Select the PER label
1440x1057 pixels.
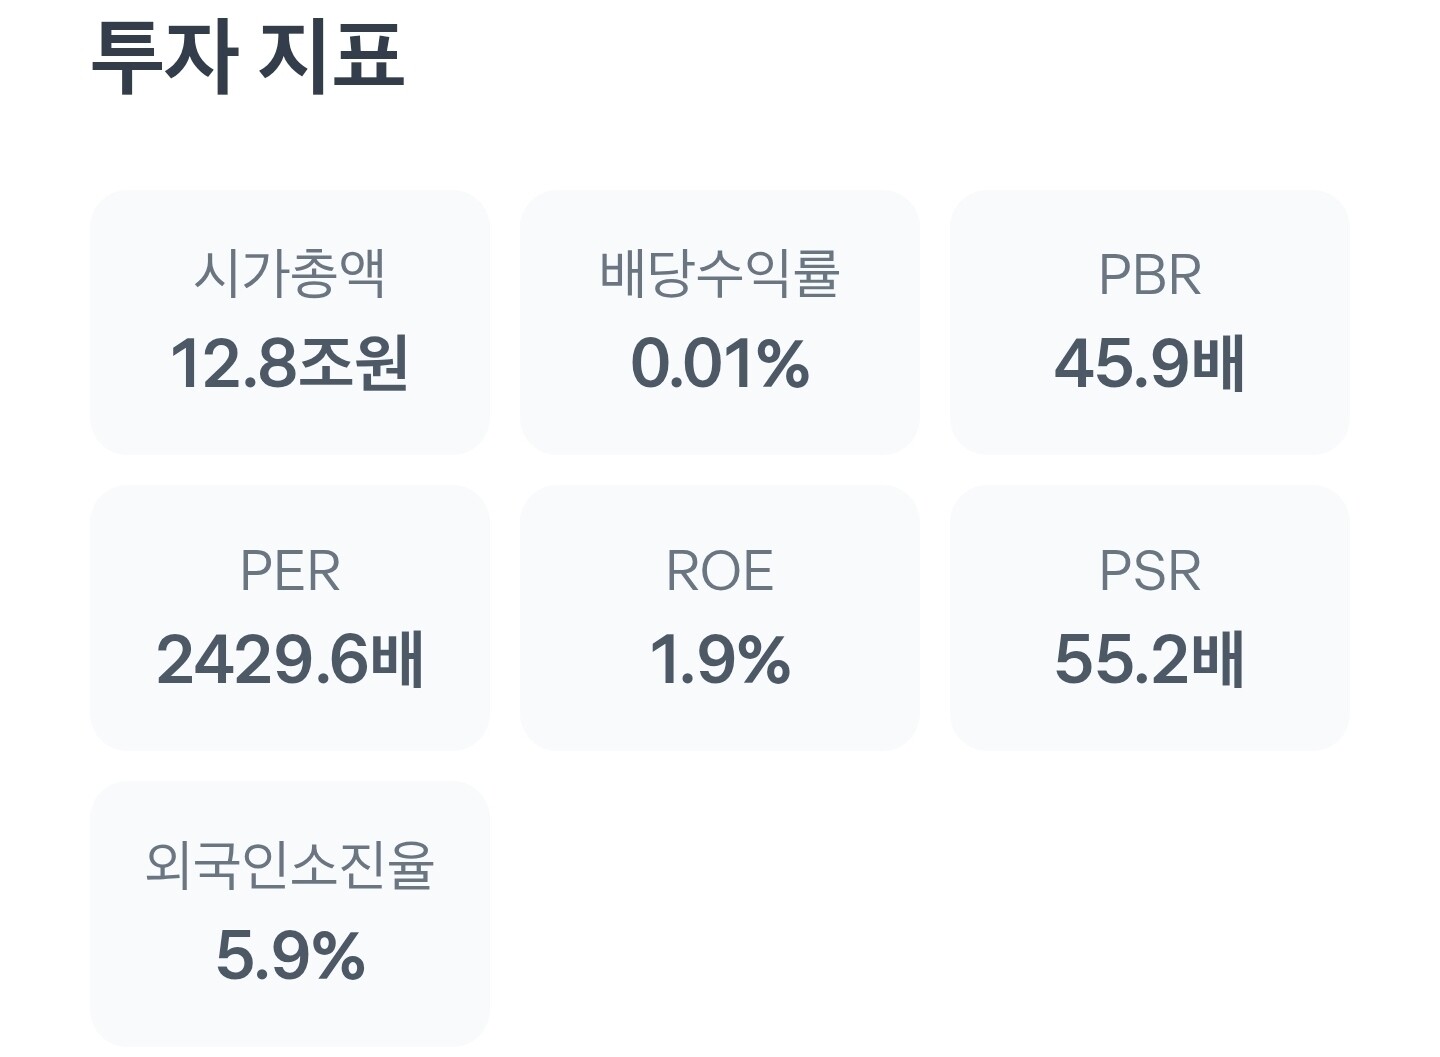click(289, 571)
